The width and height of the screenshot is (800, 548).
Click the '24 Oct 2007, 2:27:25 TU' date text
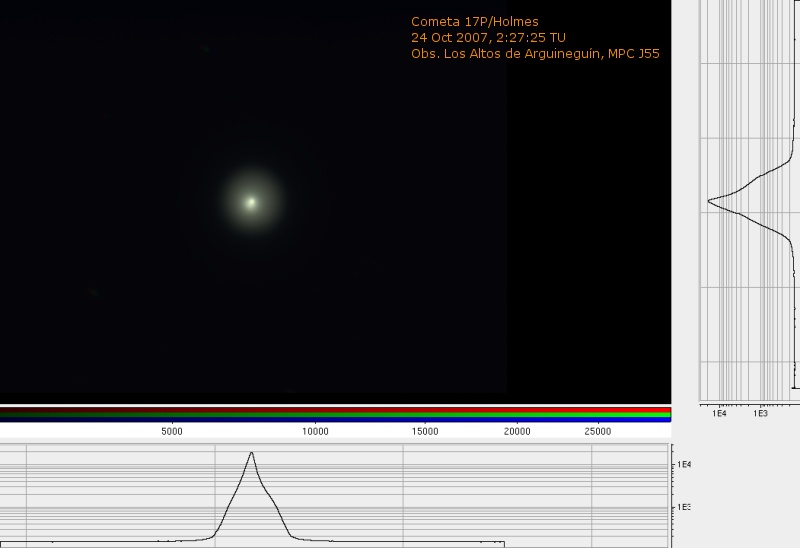click(488, 37)
